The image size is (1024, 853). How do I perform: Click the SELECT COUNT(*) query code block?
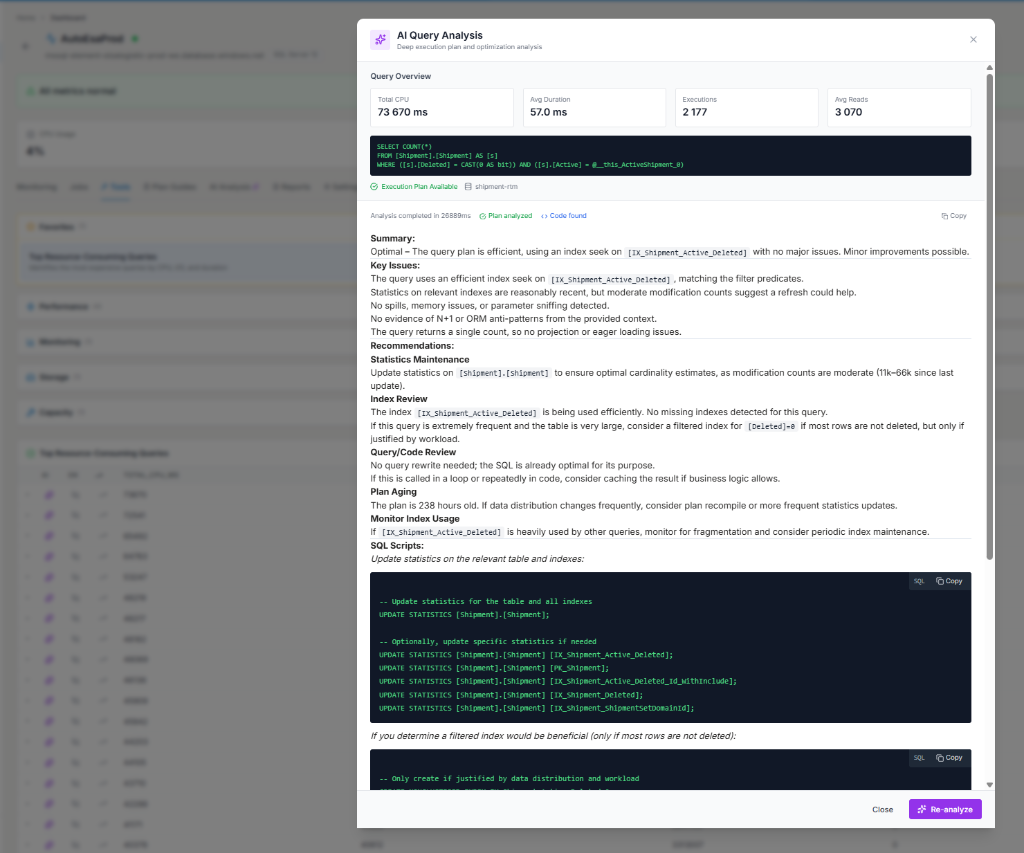tap(670, 155)
